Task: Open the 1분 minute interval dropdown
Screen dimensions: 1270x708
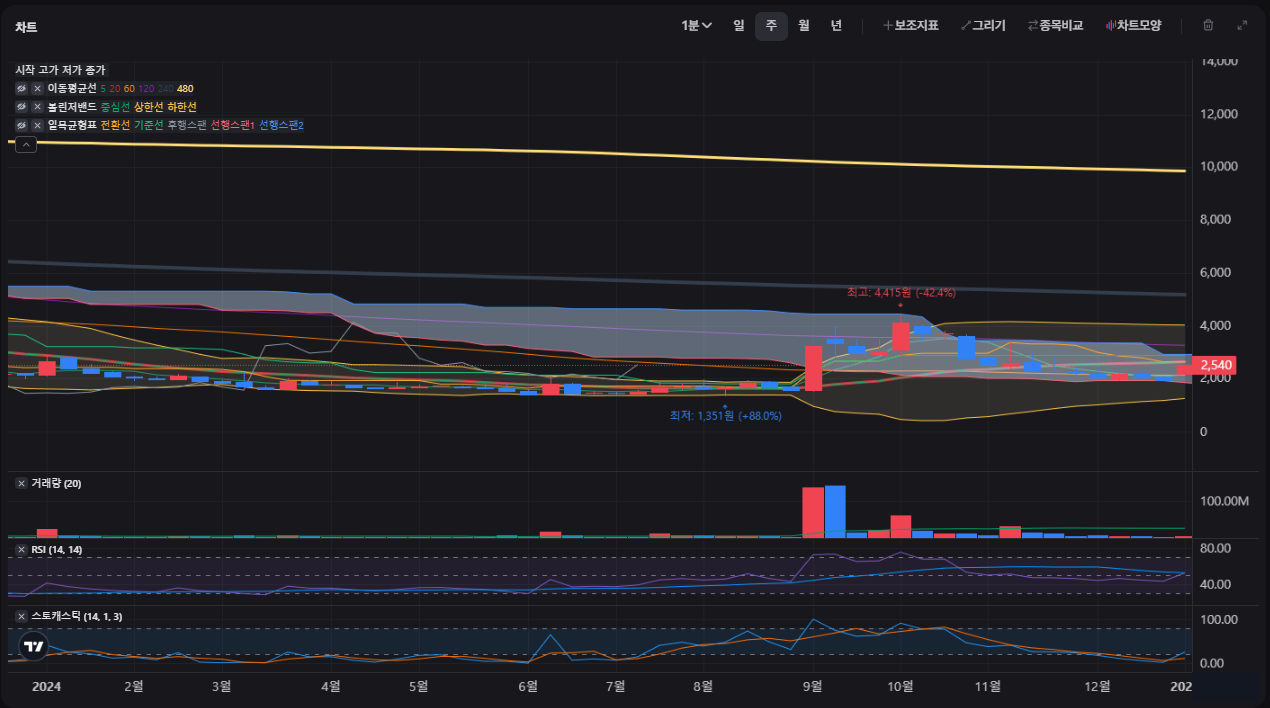Action: click(696, 26)
